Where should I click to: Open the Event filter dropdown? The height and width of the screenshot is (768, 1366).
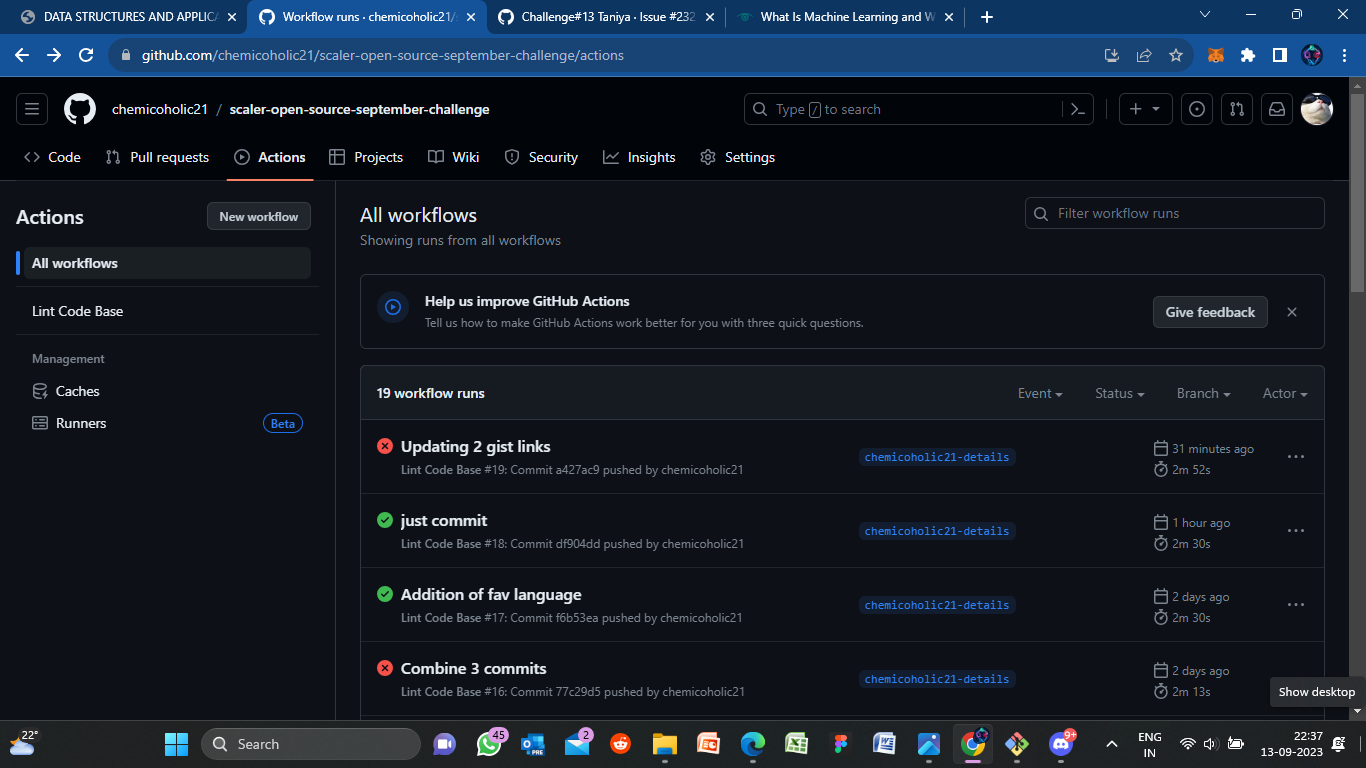[x=1040, y=393]
